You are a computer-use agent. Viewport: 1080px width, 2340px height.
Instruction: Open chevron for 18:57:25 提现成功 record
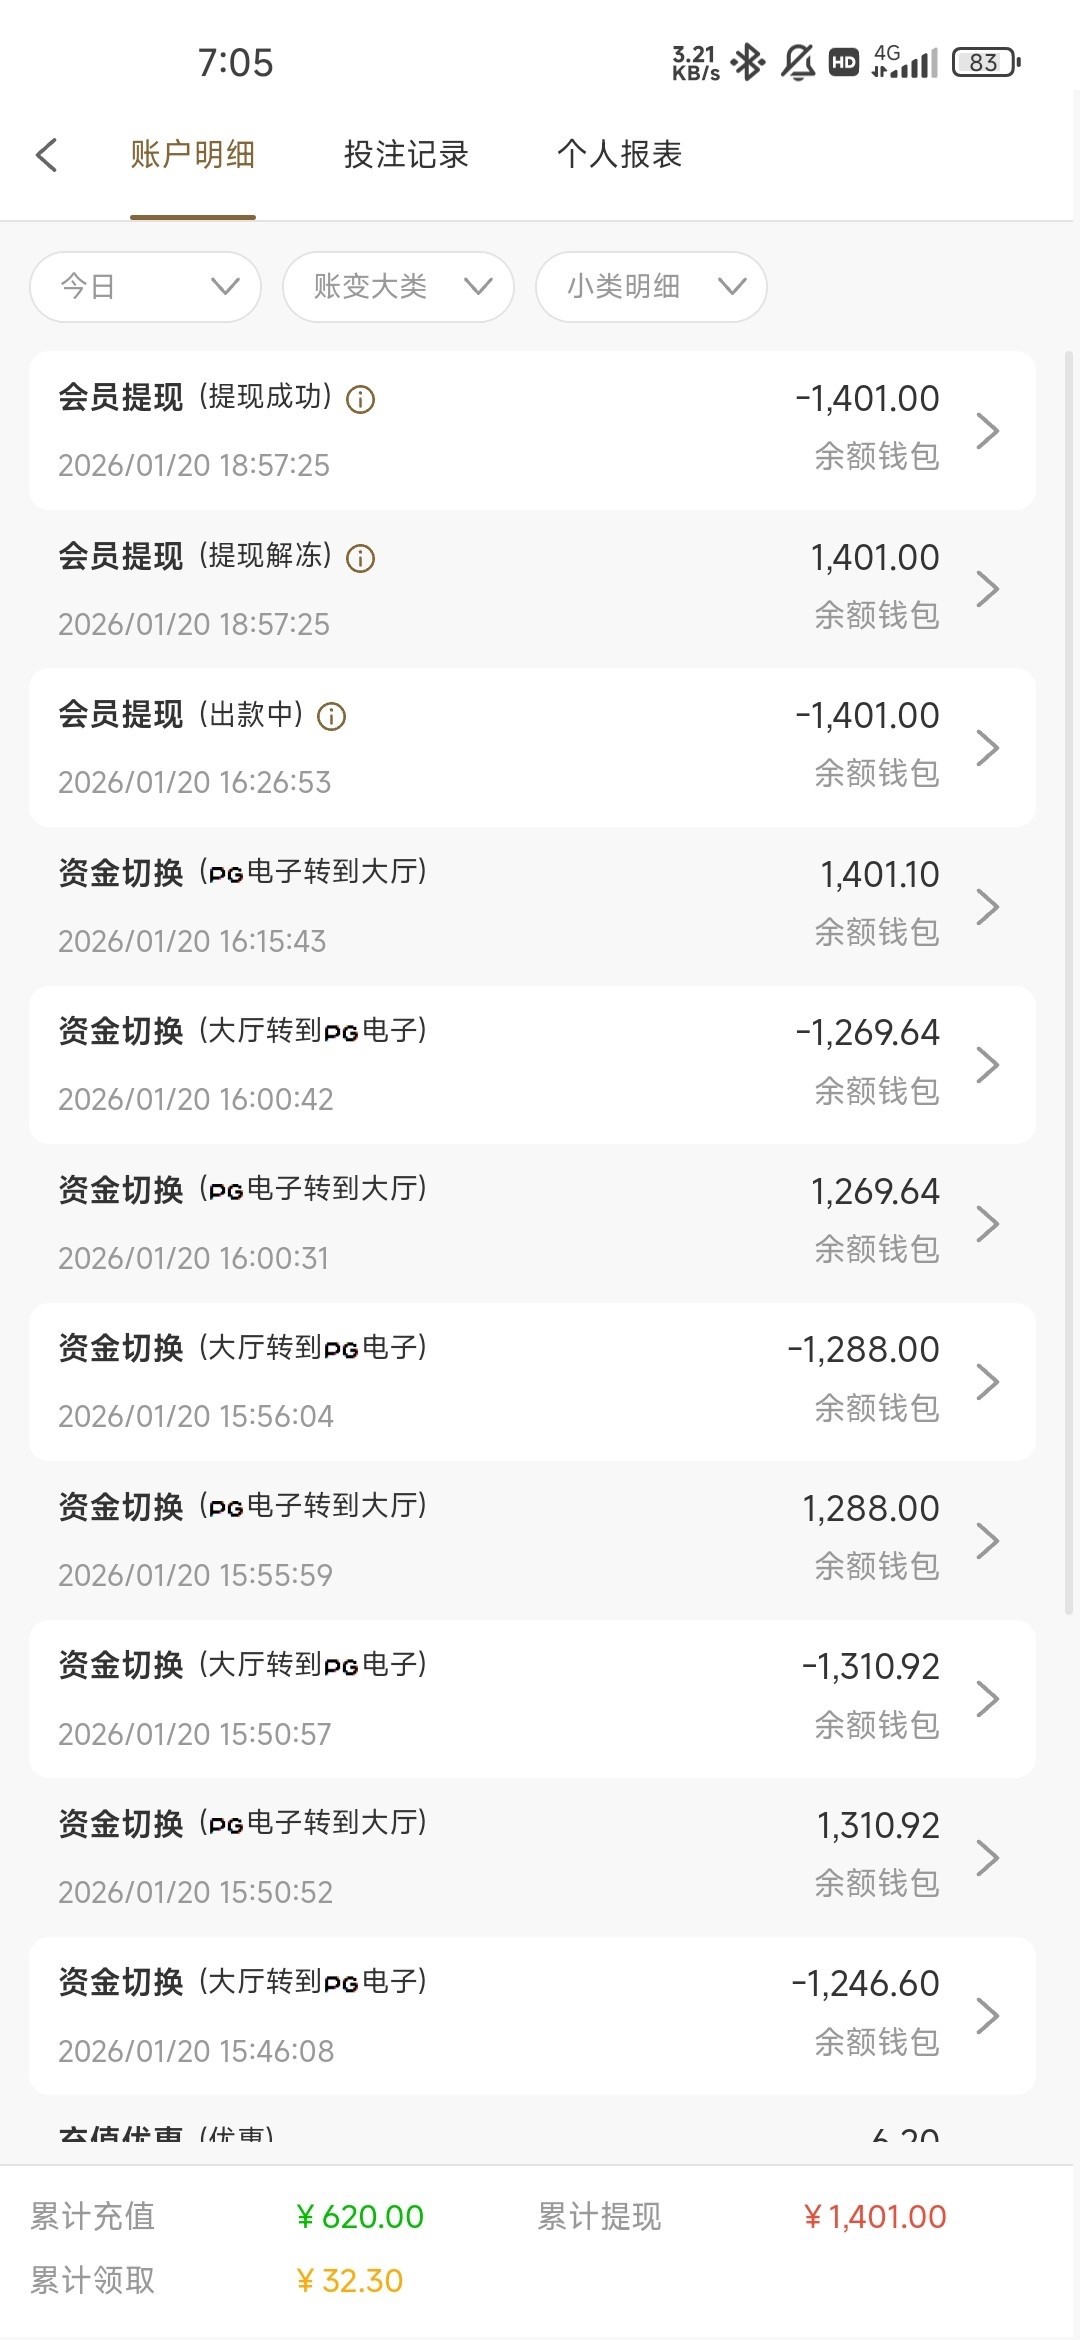pyautogui.click(x=987, y=431)
